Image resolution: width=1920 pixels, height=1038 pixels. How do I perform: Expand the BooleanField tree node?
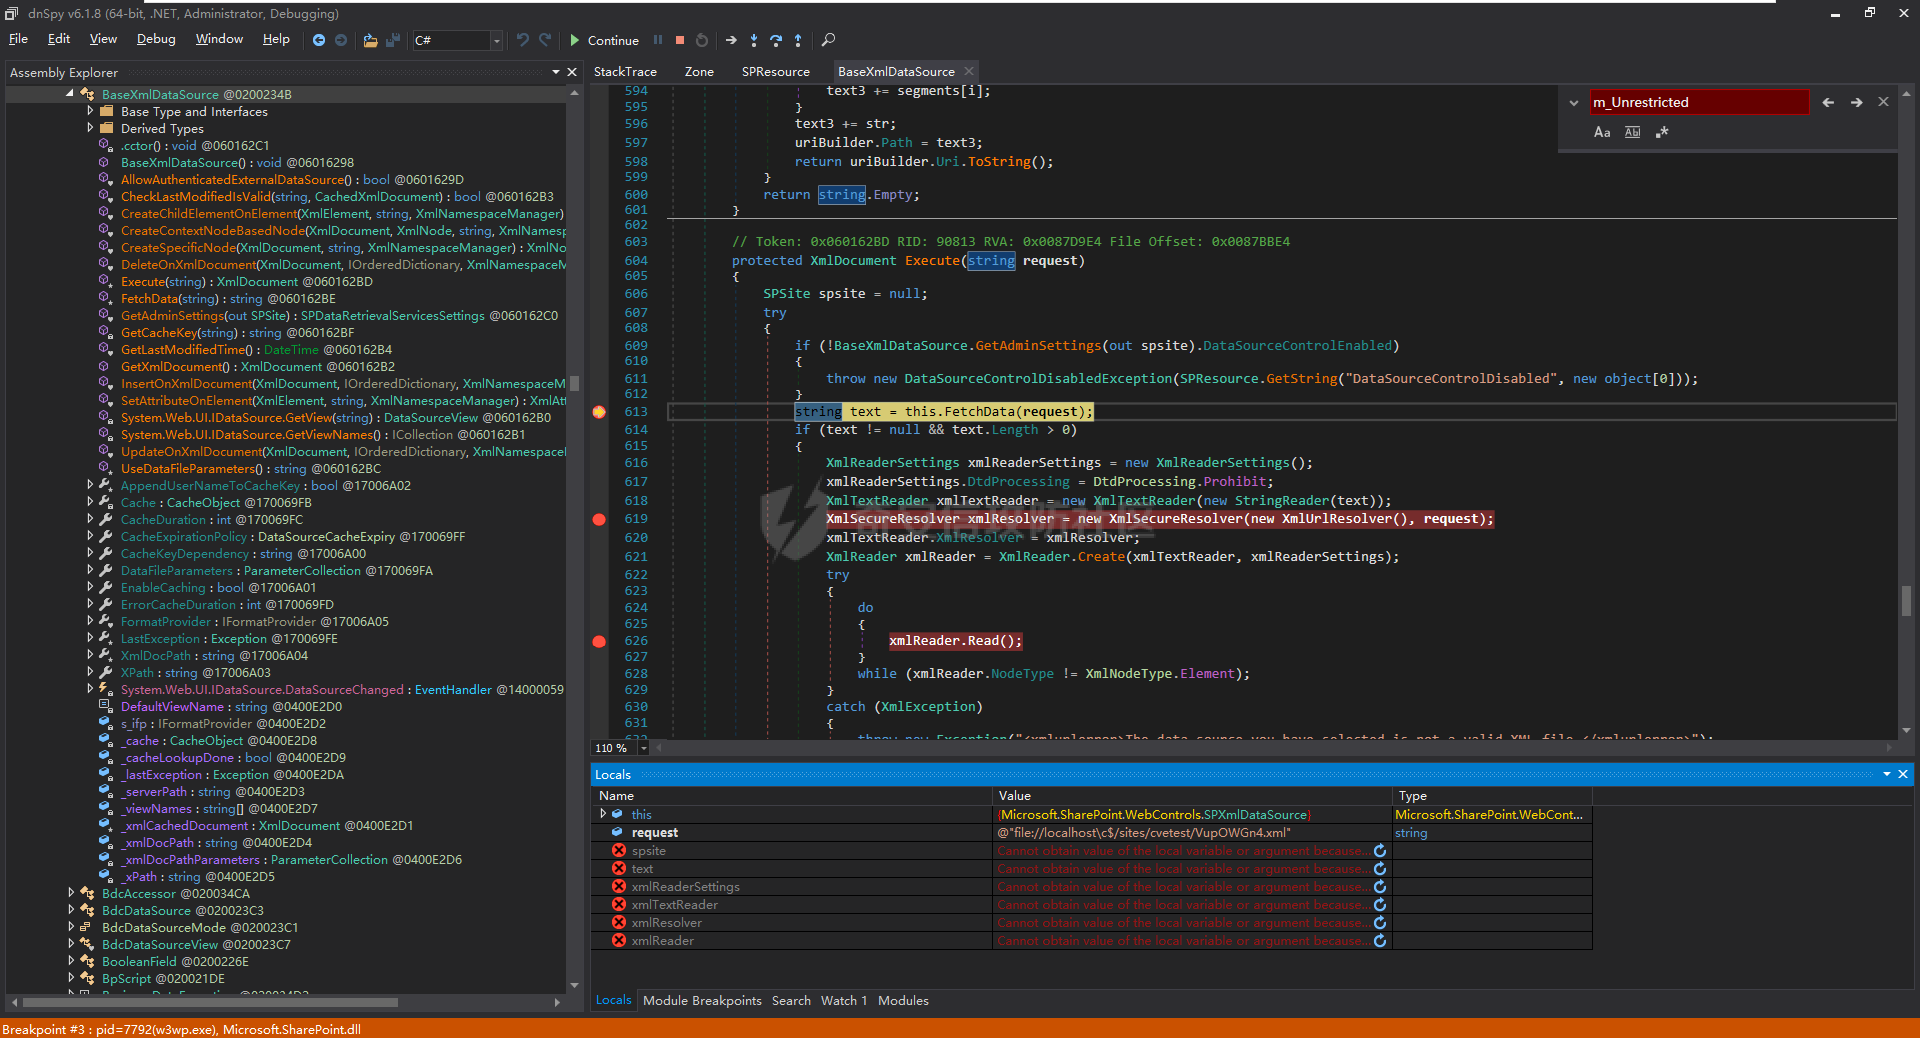pos(71,961)
